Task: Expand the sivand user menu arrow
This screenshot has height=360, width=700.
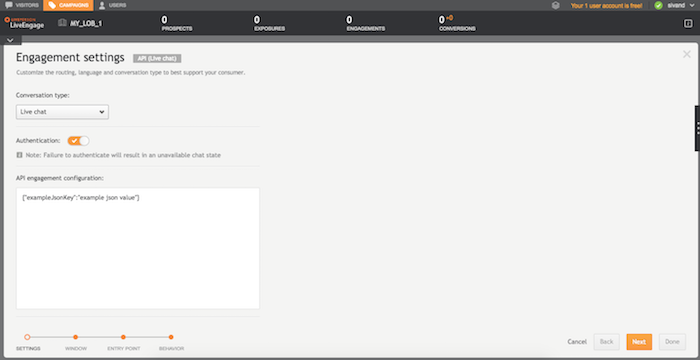Action: pos(692,6)
